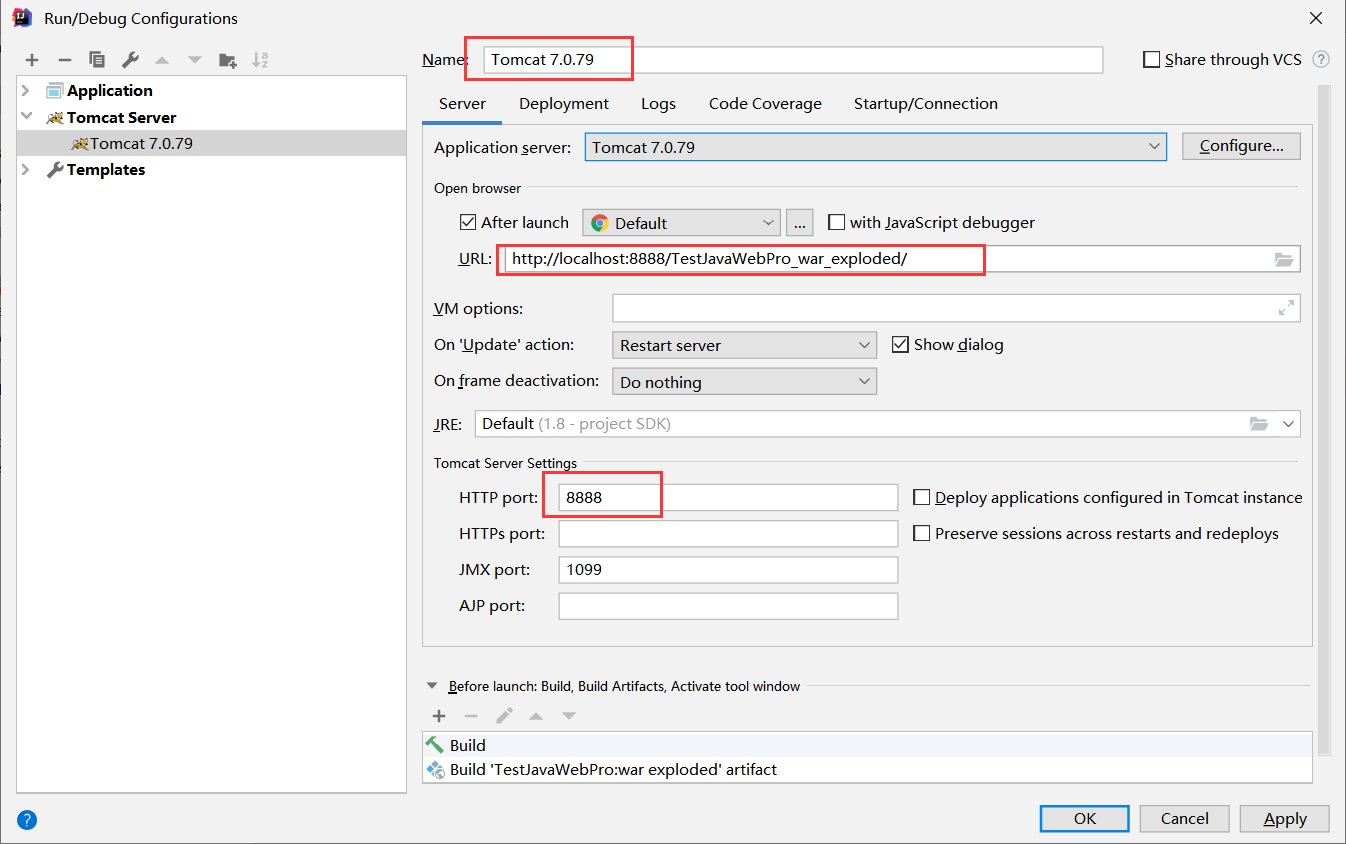This screenshot has height=844, width=1346.
Task: Click the down triangle under Before launch
Action: 569,716
